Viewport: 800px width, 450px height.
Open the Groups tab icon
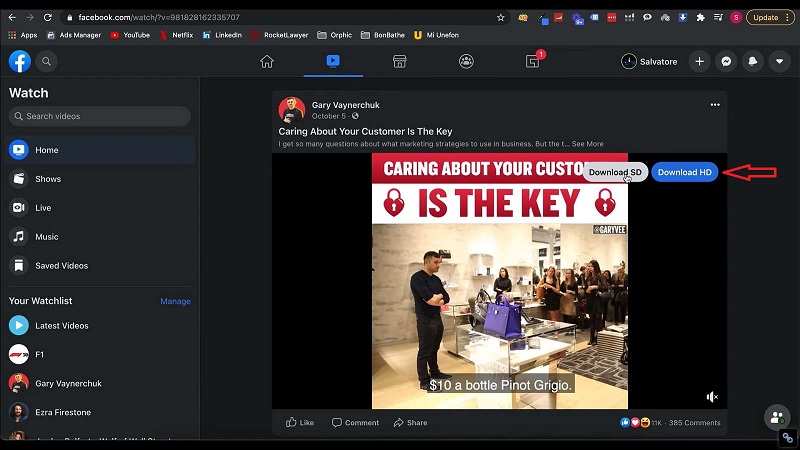point(466,61)
